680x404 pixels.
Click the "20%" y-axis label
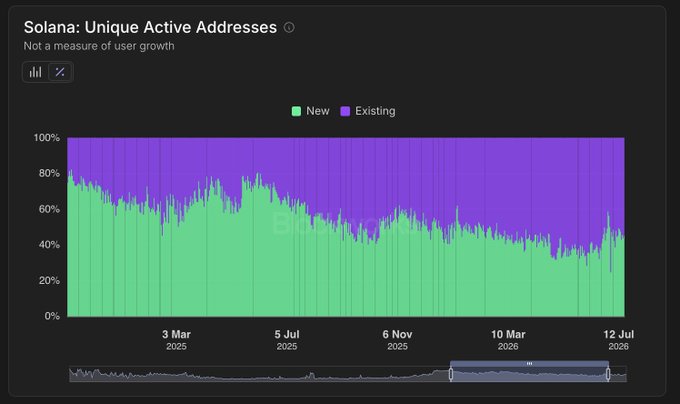click(x=49, y=280)
